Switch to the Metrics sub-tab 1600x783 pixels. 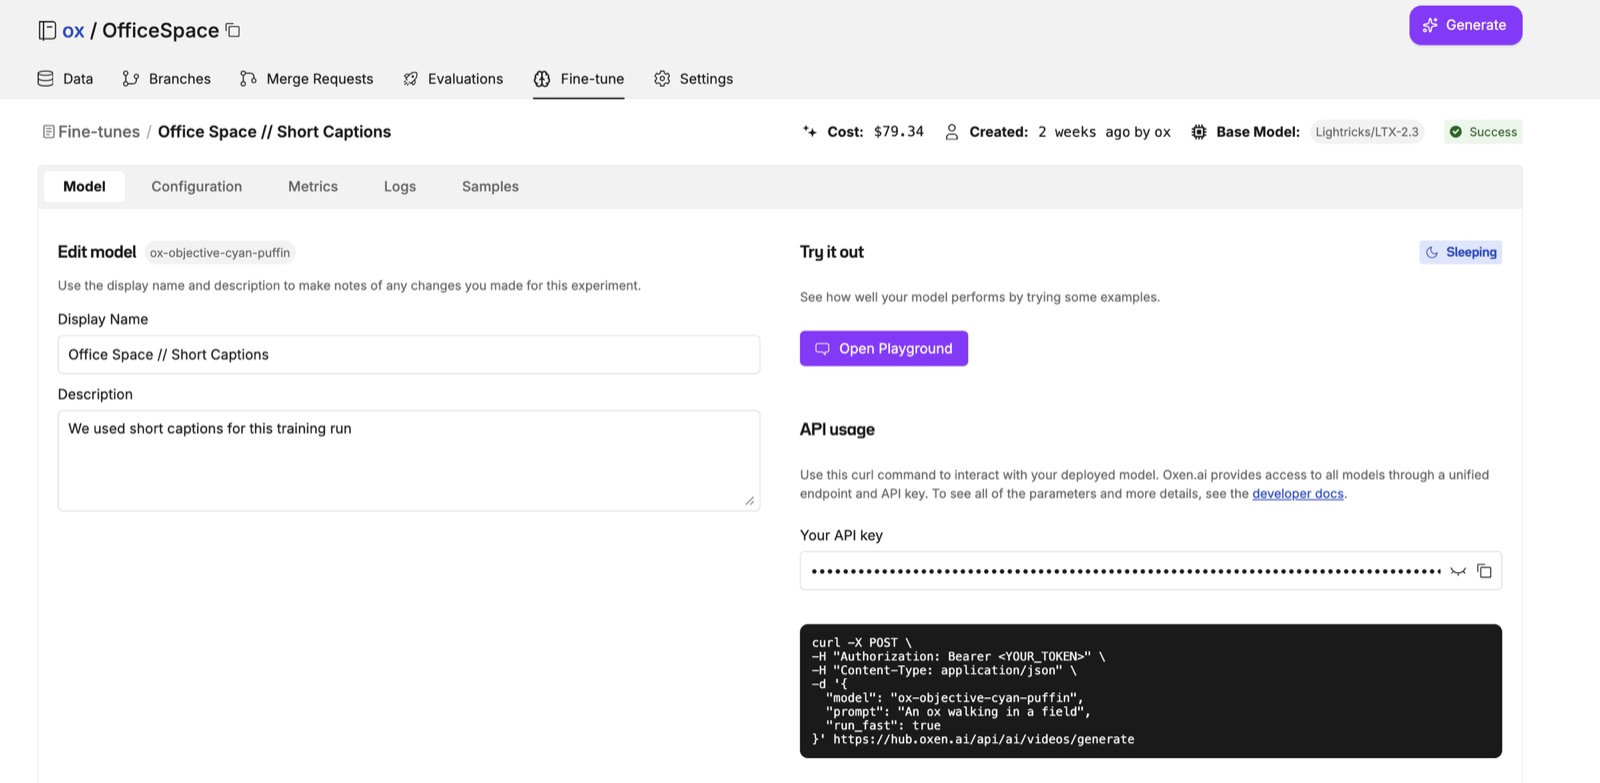pyautogui.click(x=313, y=186)
